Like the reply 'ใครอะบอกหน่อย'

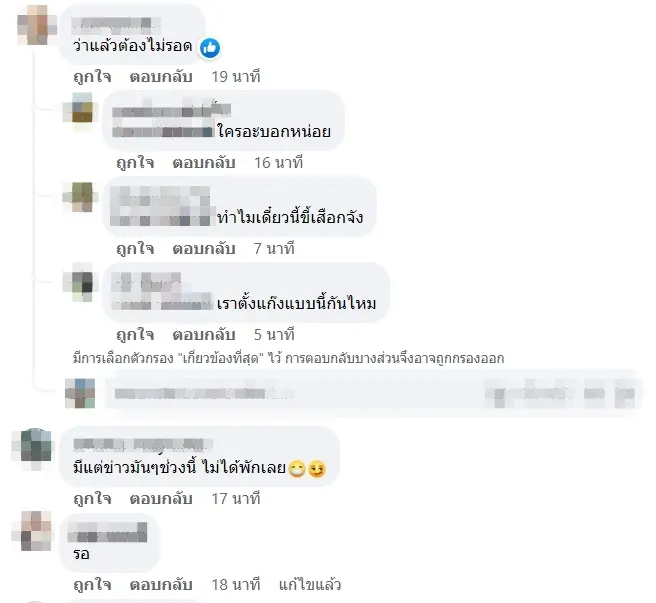point(136,162)
